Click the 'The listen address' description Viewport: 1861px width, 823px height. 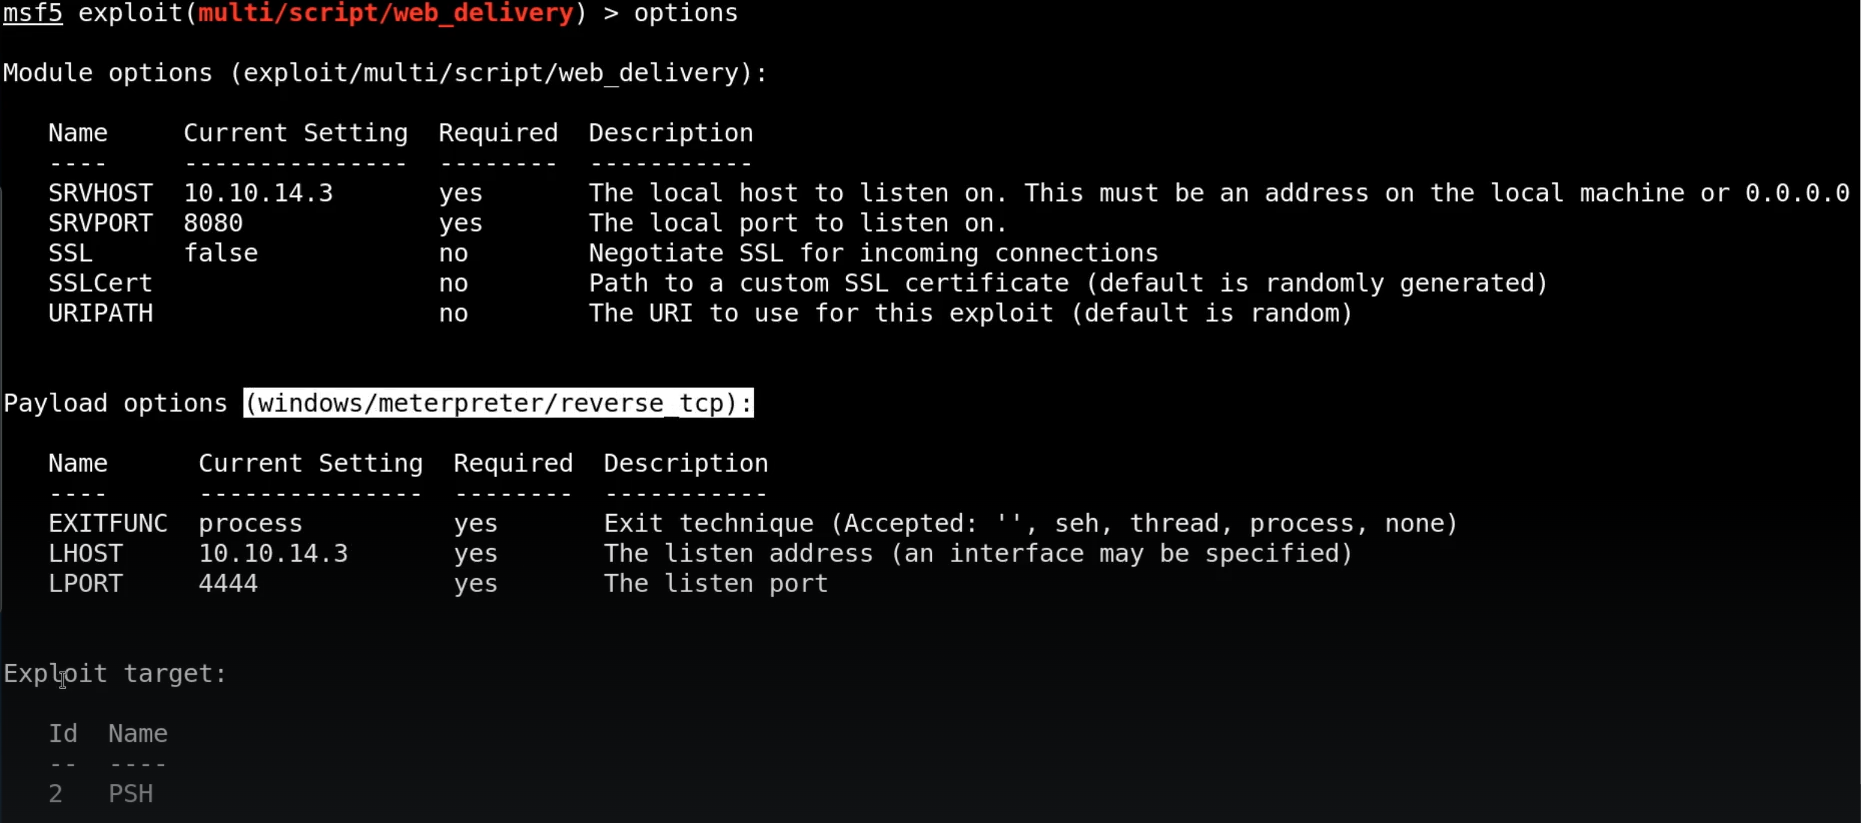pyautogui.click(x=978, y=553)
